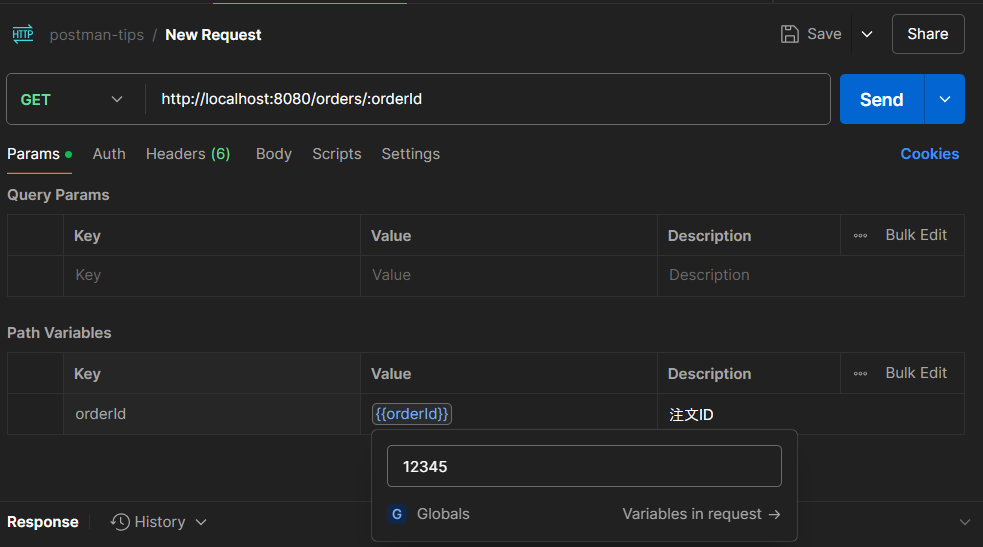Click the variable value field showing 12345
The height and width of the screenshot is (547, 983).
(584, 466)
